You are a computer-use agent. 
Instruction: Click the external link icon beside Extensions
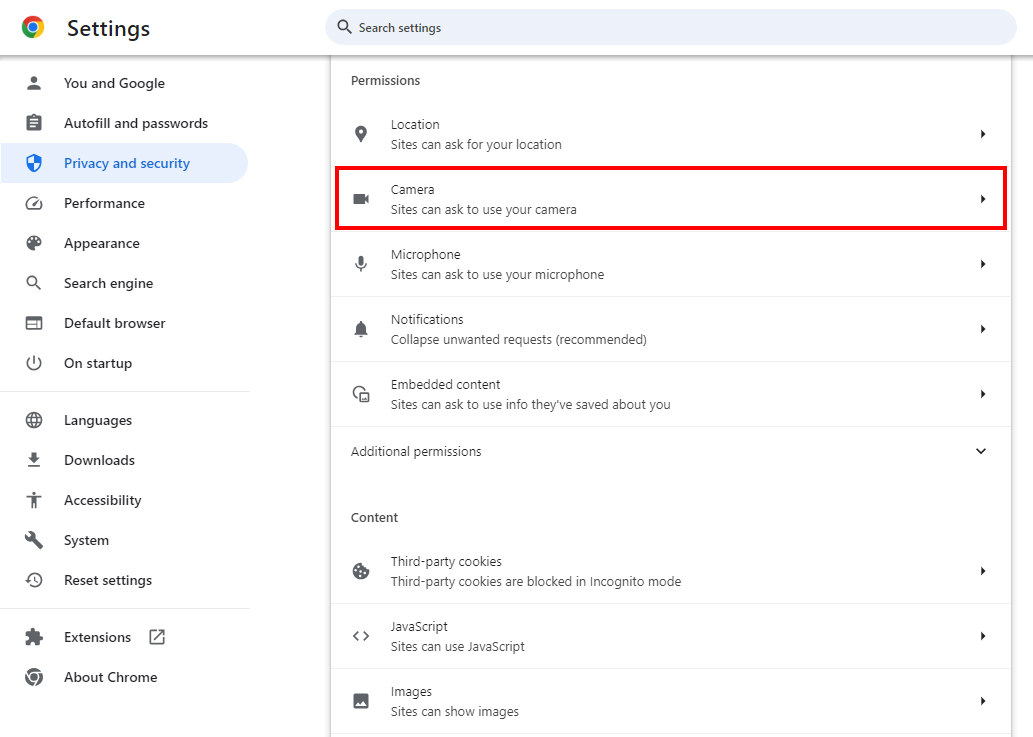(x=157, y=637)
